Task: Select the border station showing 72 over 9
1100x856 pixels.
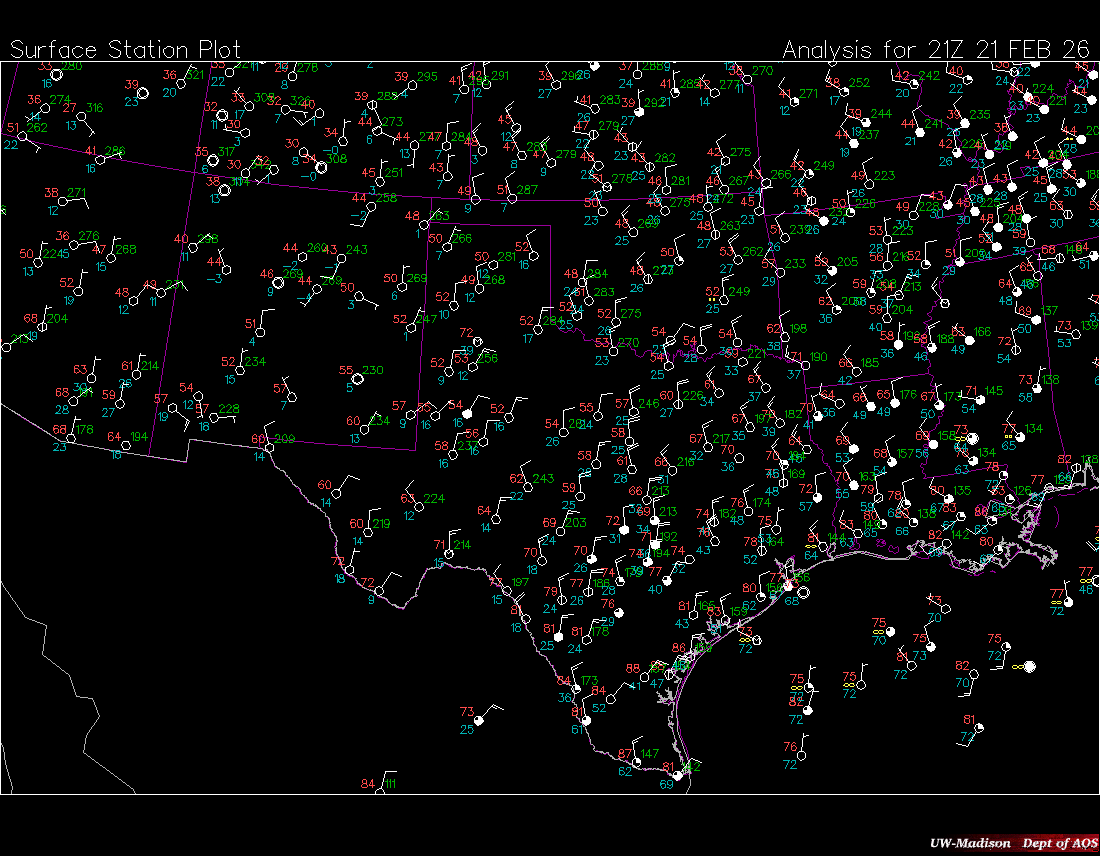Action: (x=380, y=590)
